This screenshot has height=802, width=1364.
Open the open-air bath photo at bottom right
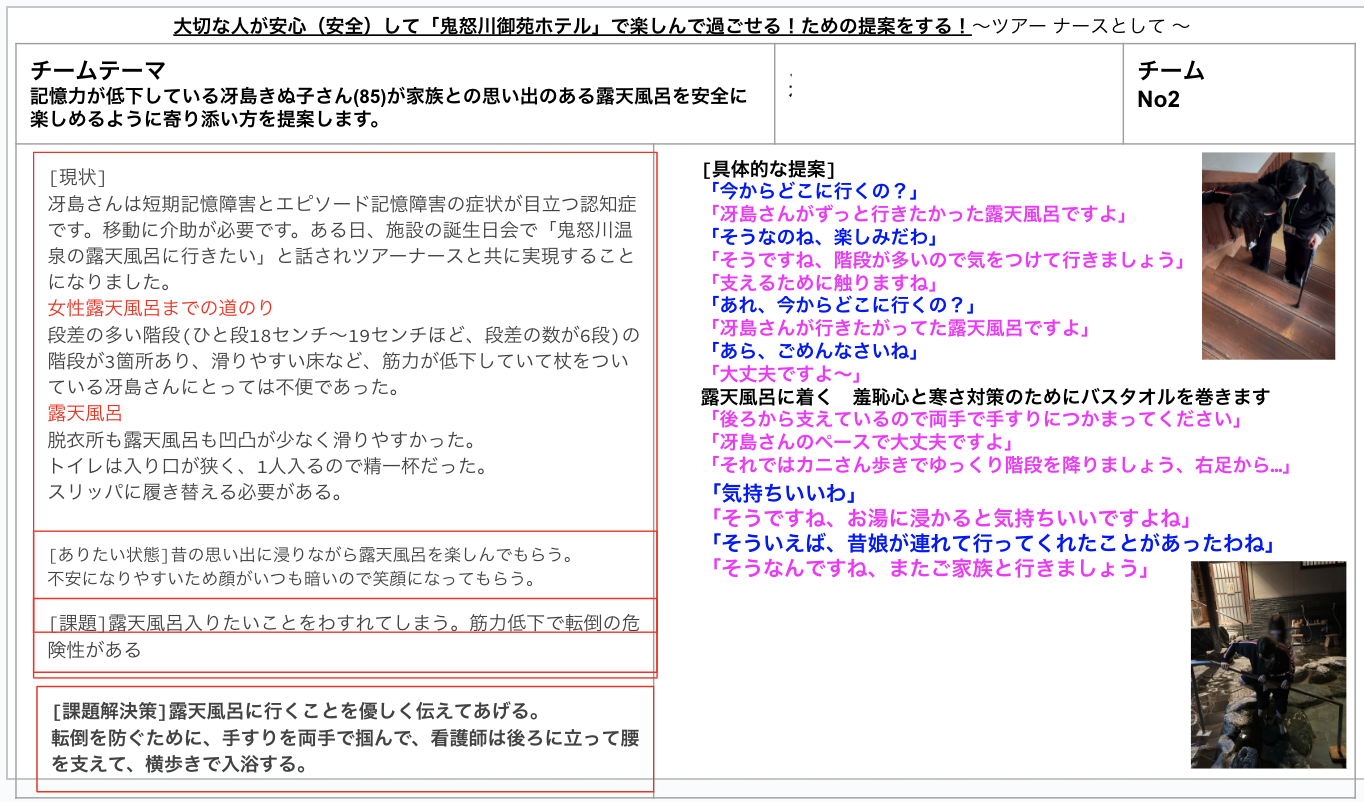coord(1267,664)
